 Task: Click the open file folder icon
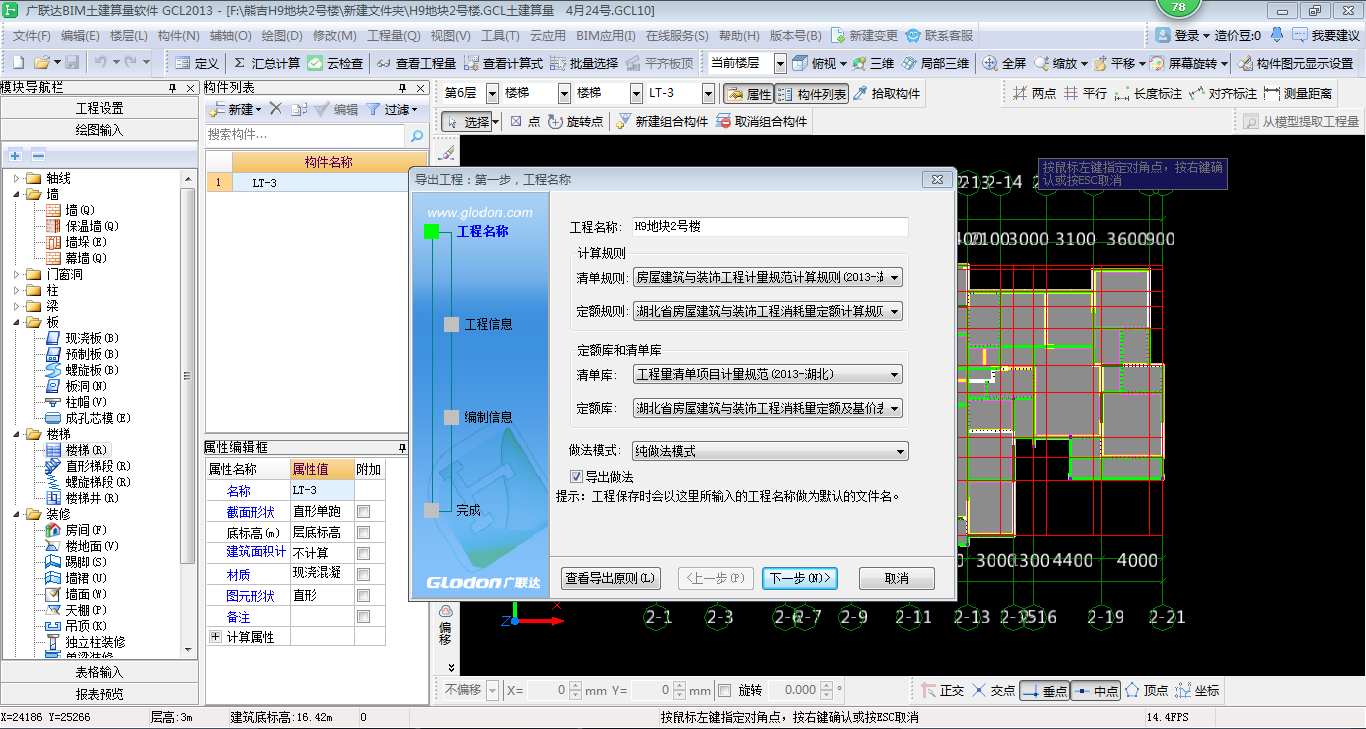41,63
